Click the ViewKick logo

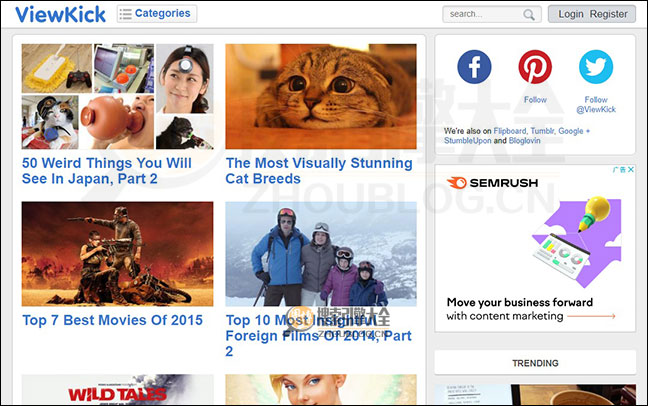coord(60,14)
